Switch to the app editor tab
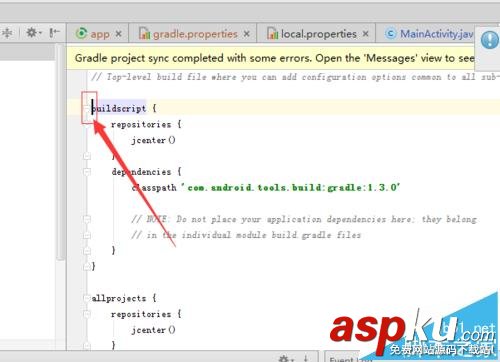Image resolution: width=500 pixels, height=362 pixels. pyautogui.click(x=97, y=34)
